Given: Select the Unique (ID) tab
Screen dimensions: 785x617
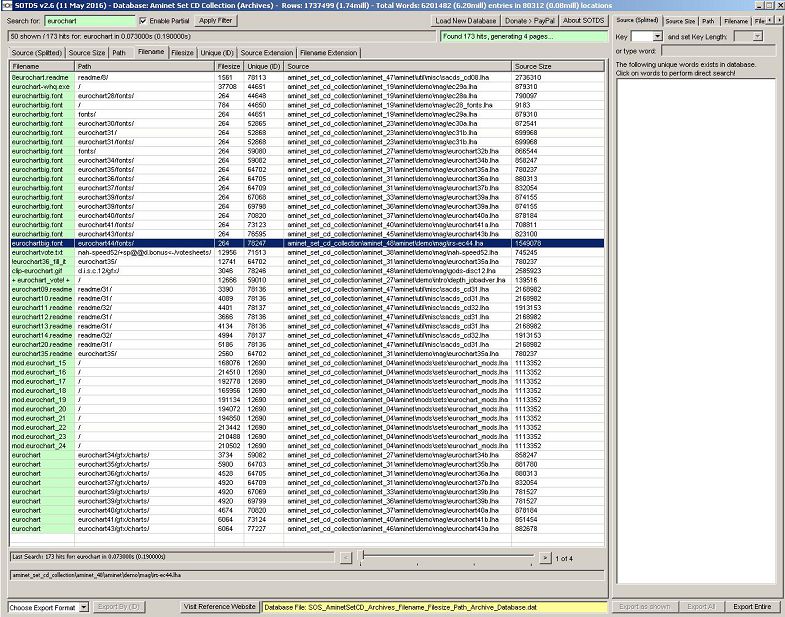Looking at the screenshot, I should click(x=217, y=52).
